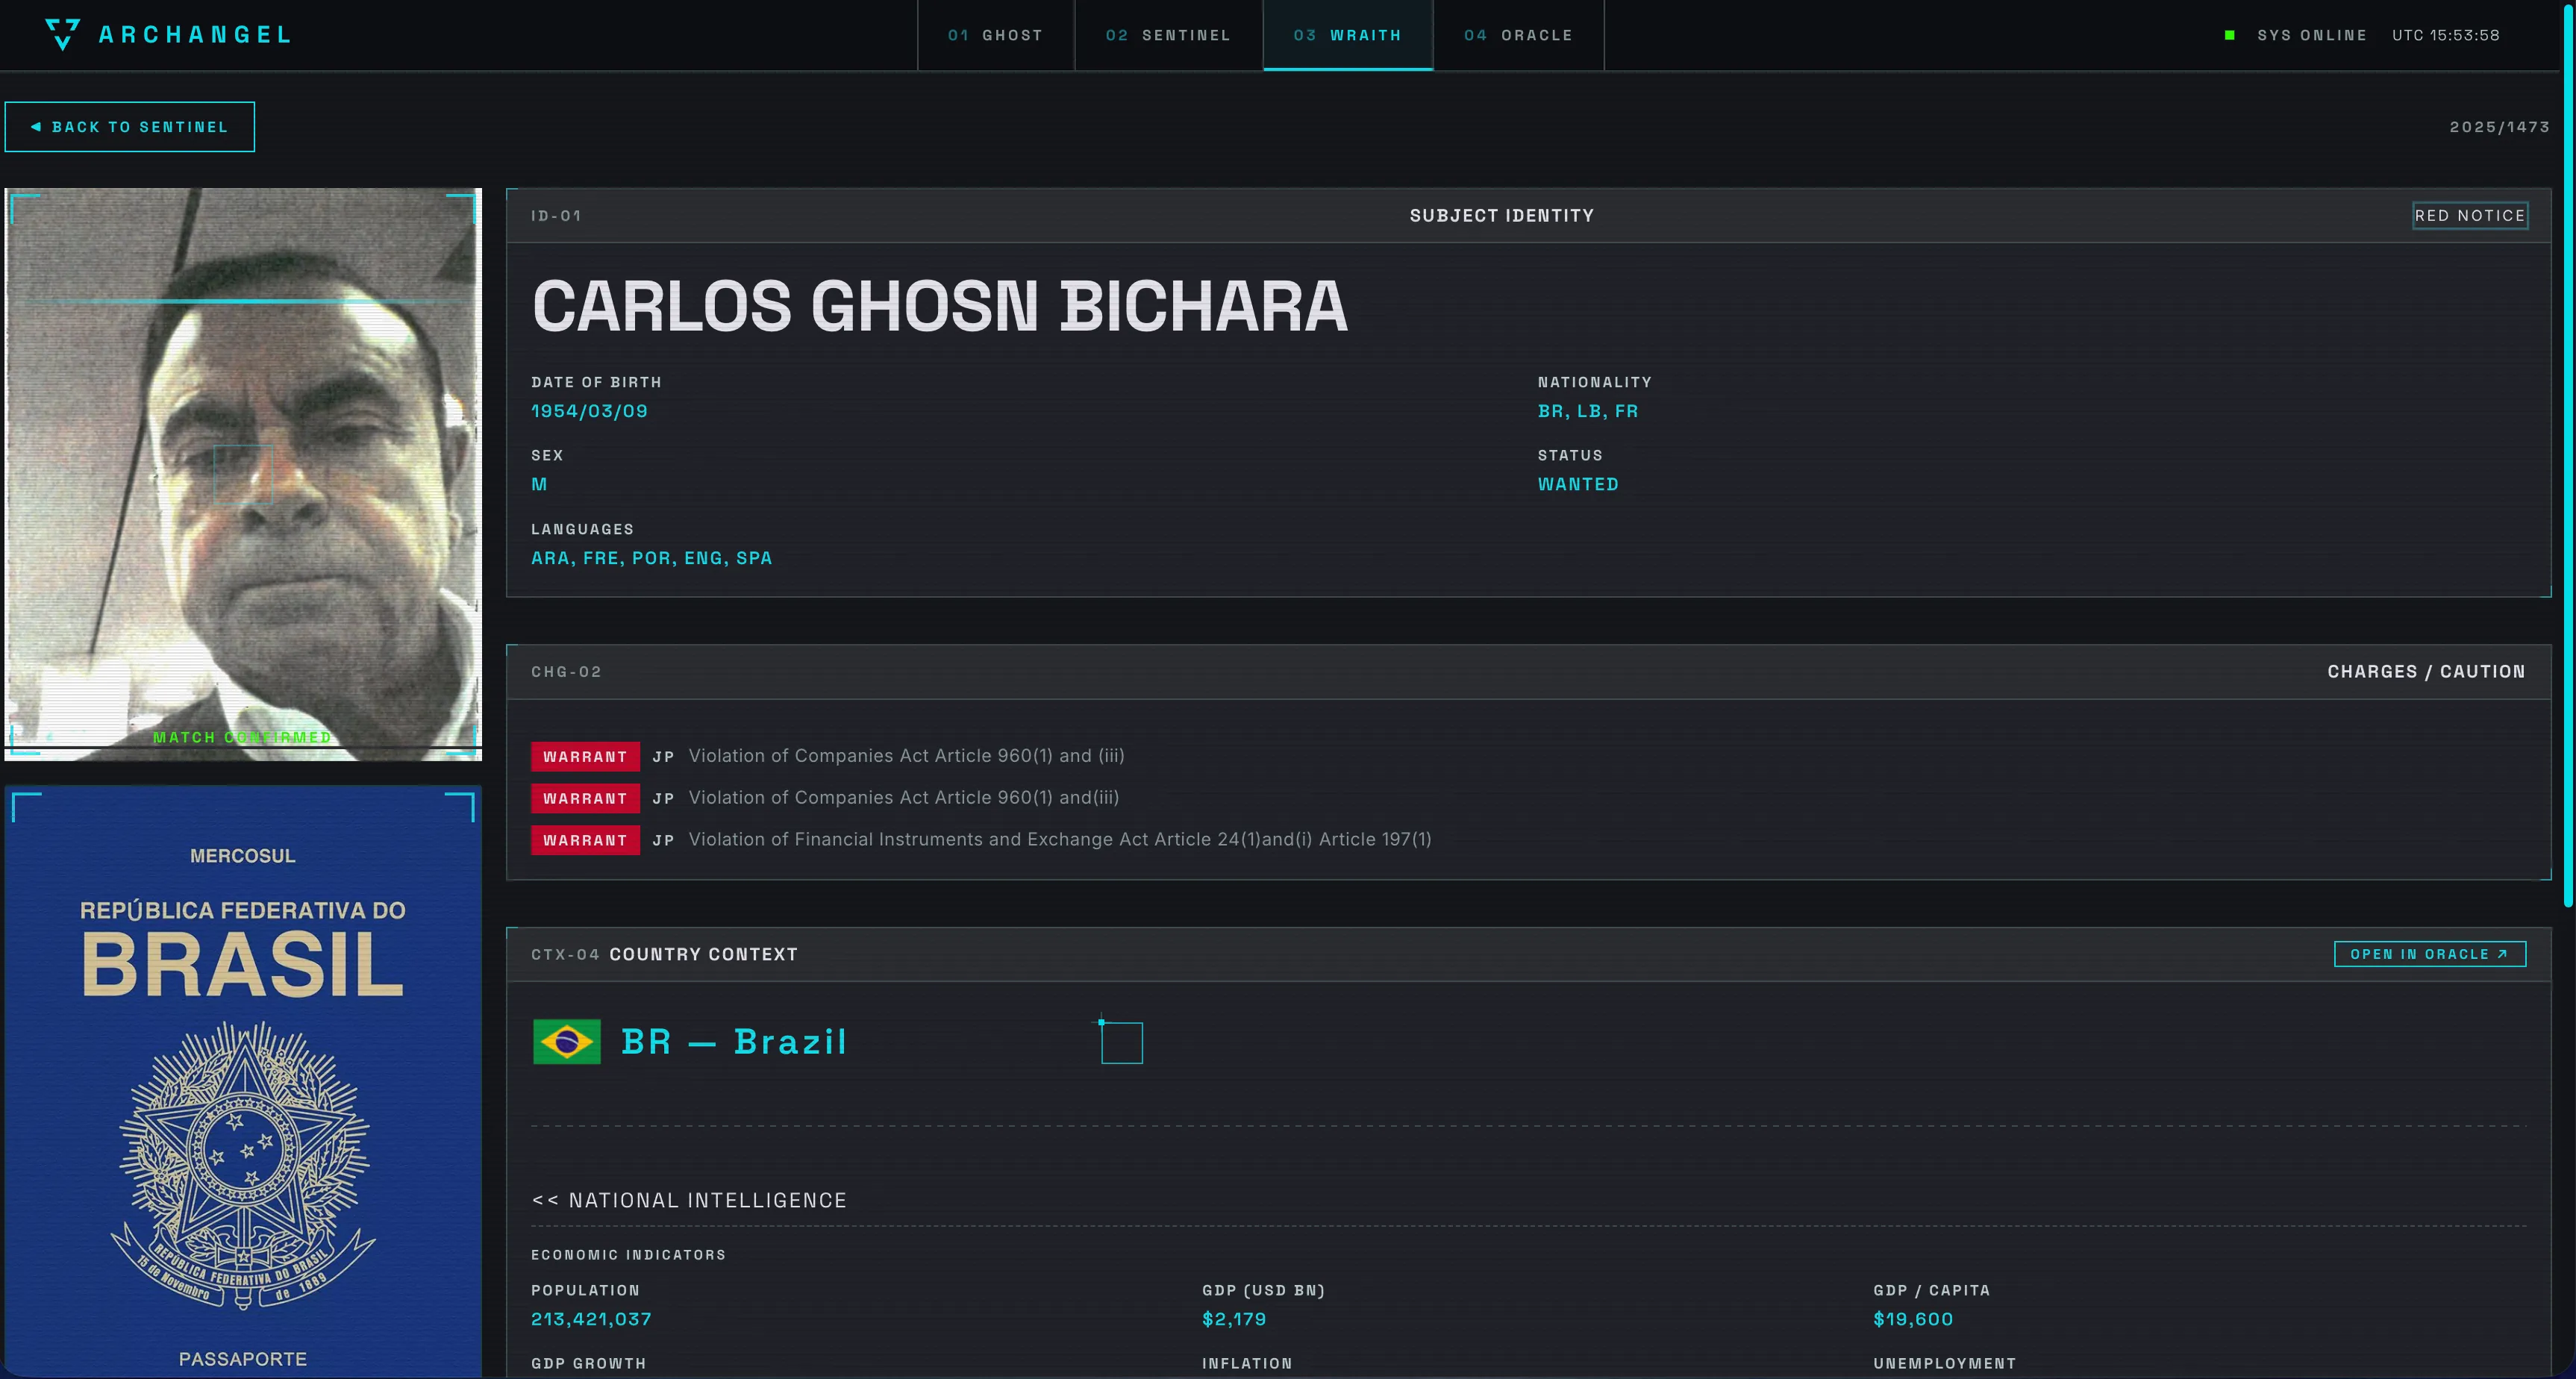Click the SUBJECT IDENTITY panel header
The image size is (2576, 1379).
tap(1502, 215)
